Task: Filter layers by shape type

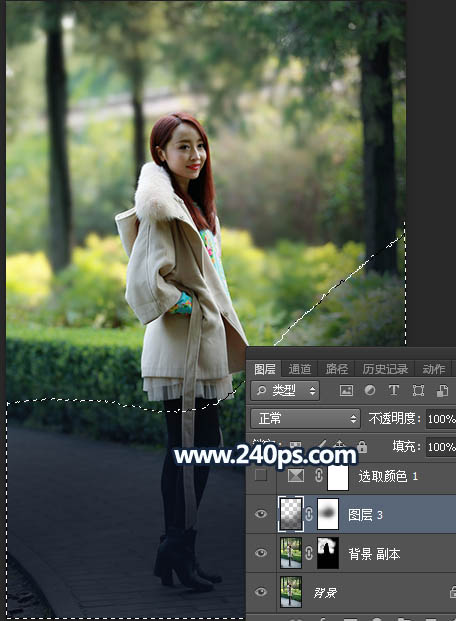Action: (x=418, y=391)
